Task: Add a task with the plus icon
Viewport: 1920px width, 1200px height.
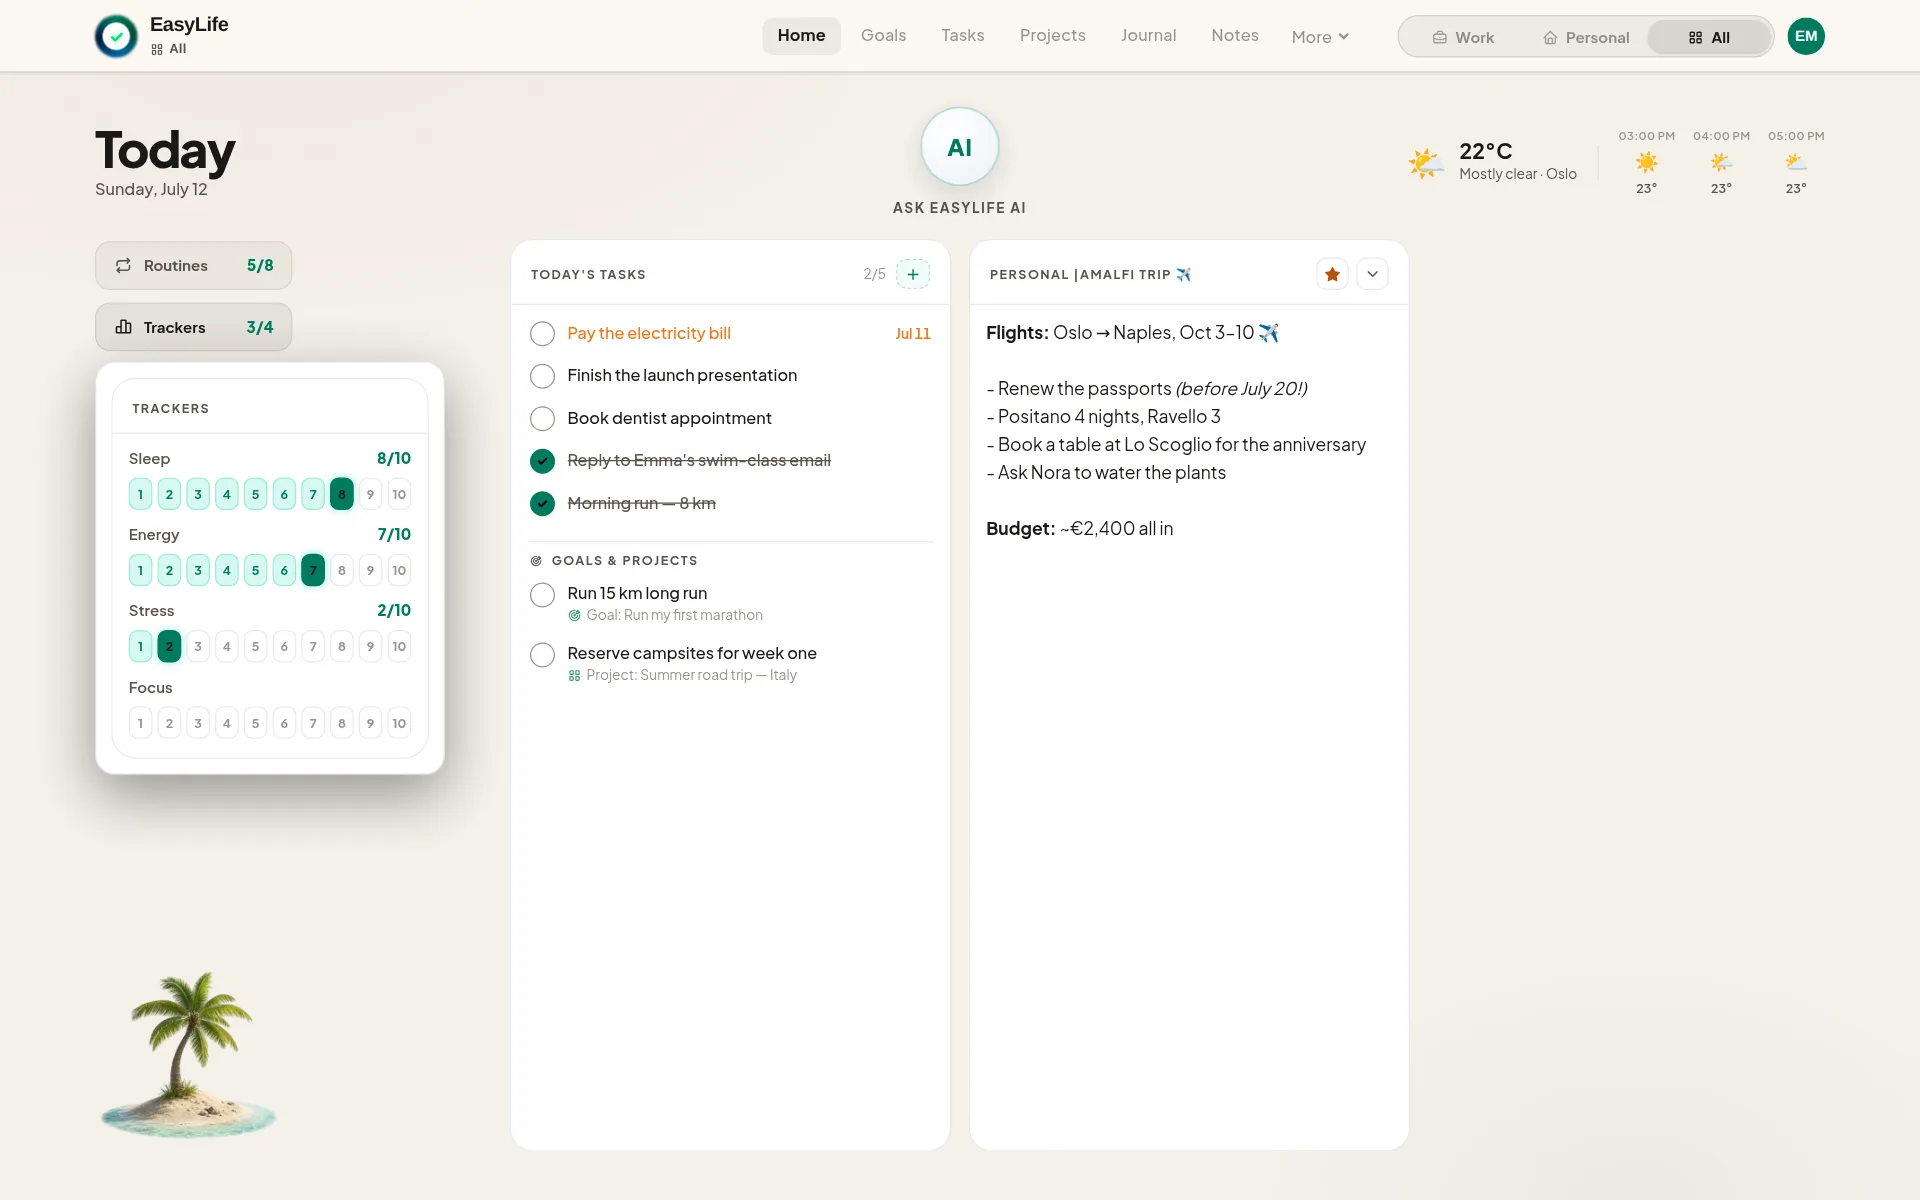Action: click(913, 274)
